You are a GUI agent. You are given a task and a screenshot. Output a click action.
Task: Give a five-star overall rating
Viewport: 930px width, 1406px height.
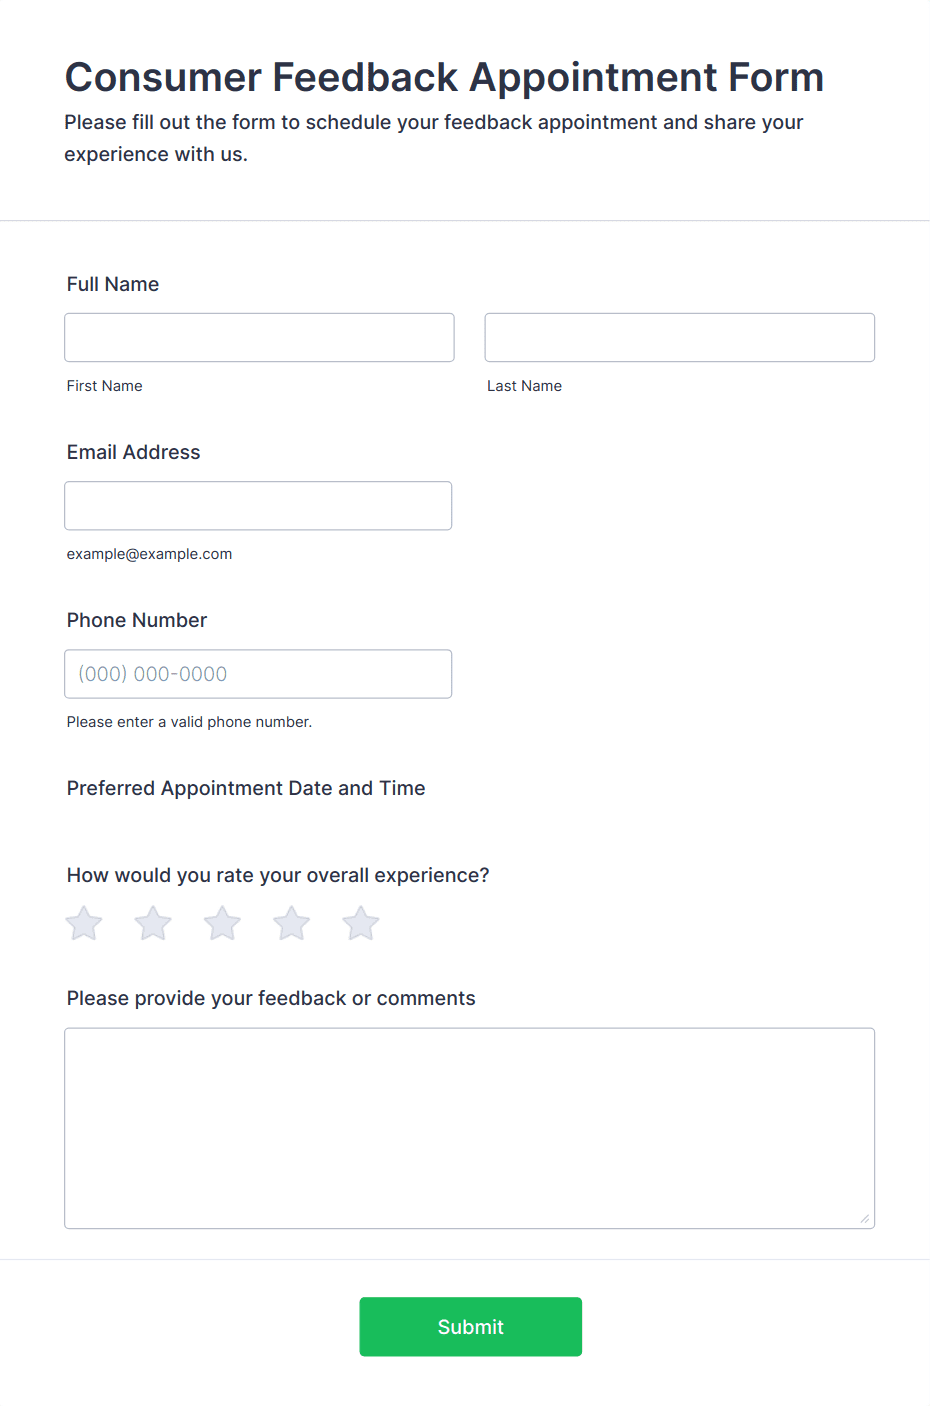[x=361, y=923]
